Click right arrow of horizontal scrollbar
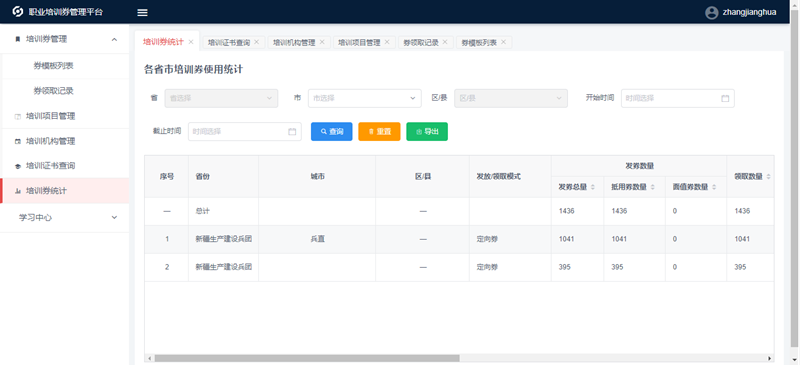 [x=770, y=358]
